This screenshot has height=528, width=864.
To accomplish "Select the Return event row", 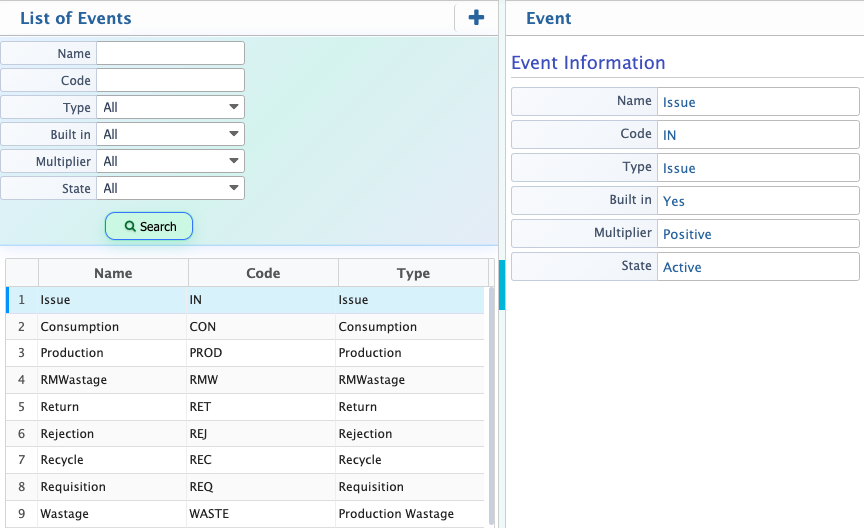I will pos(245,407).
